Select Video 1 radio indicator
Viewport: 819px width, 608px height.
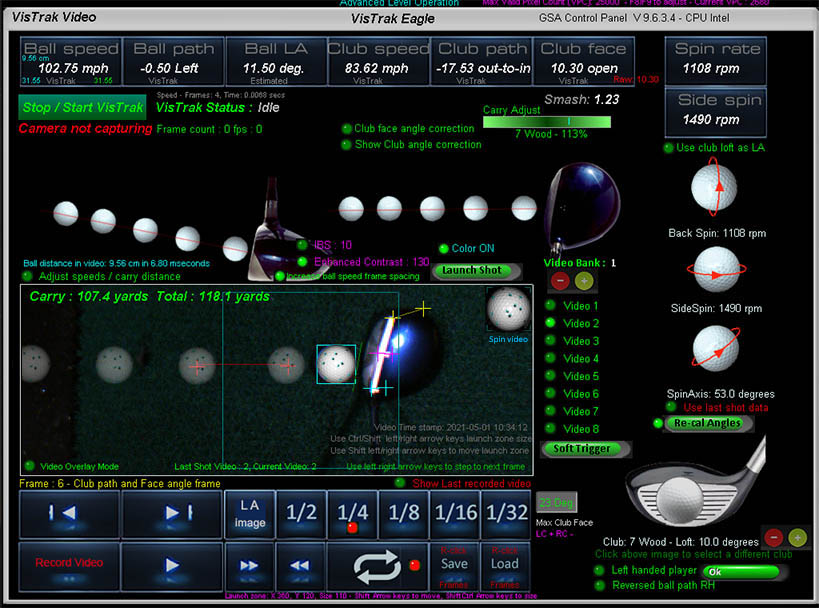click(550, 305)
